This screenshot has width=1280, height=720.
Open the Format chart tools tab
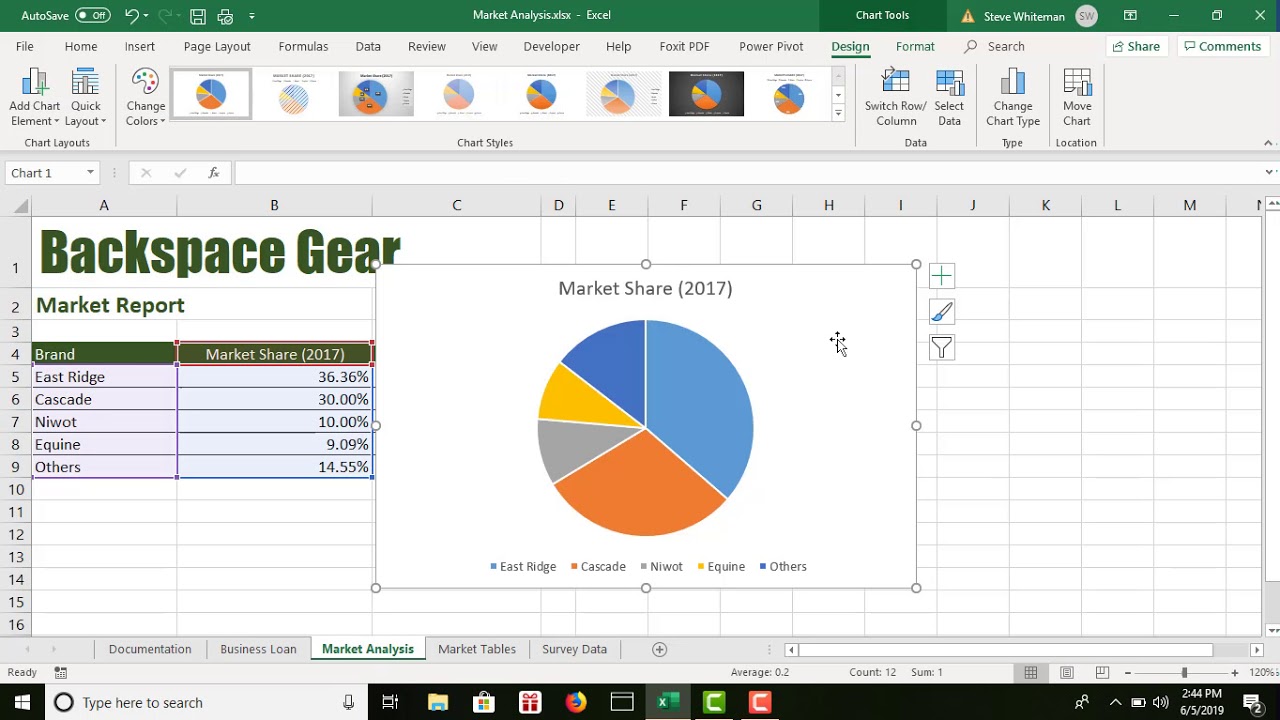click(915, 46)
